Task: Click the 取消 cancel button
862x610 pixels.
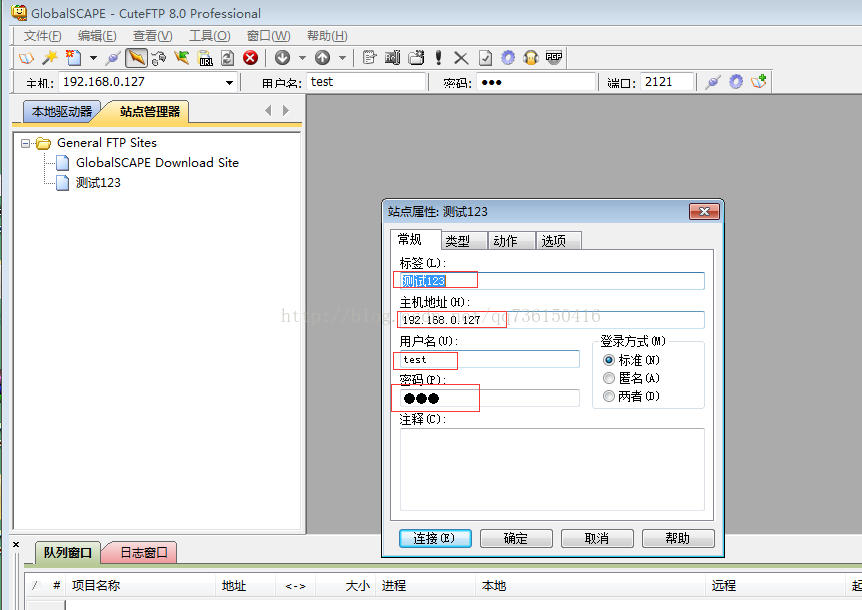Action: tap(597, 539)
